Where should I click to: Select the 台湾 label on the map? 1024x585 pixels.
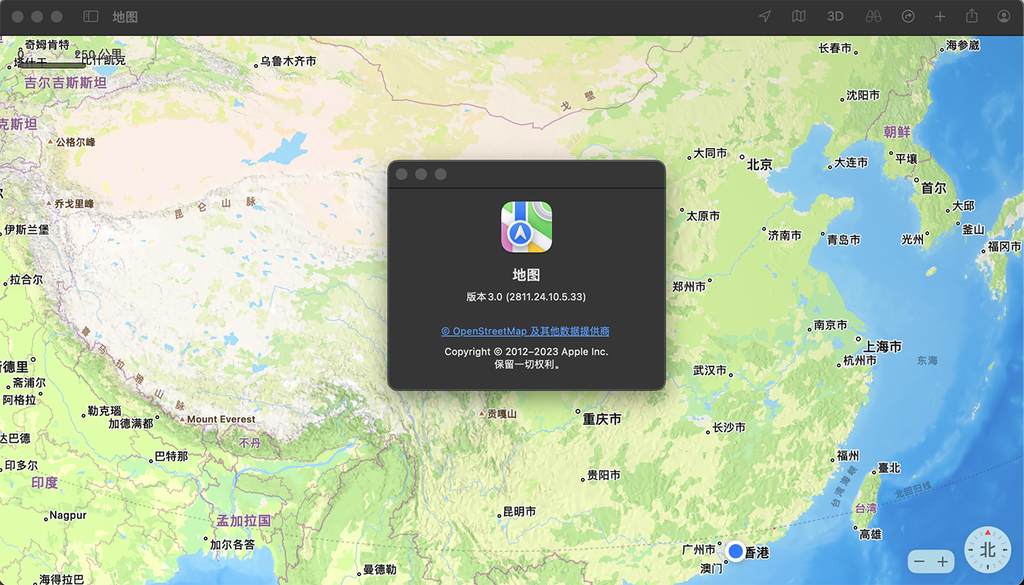click(x=866, y=509)
